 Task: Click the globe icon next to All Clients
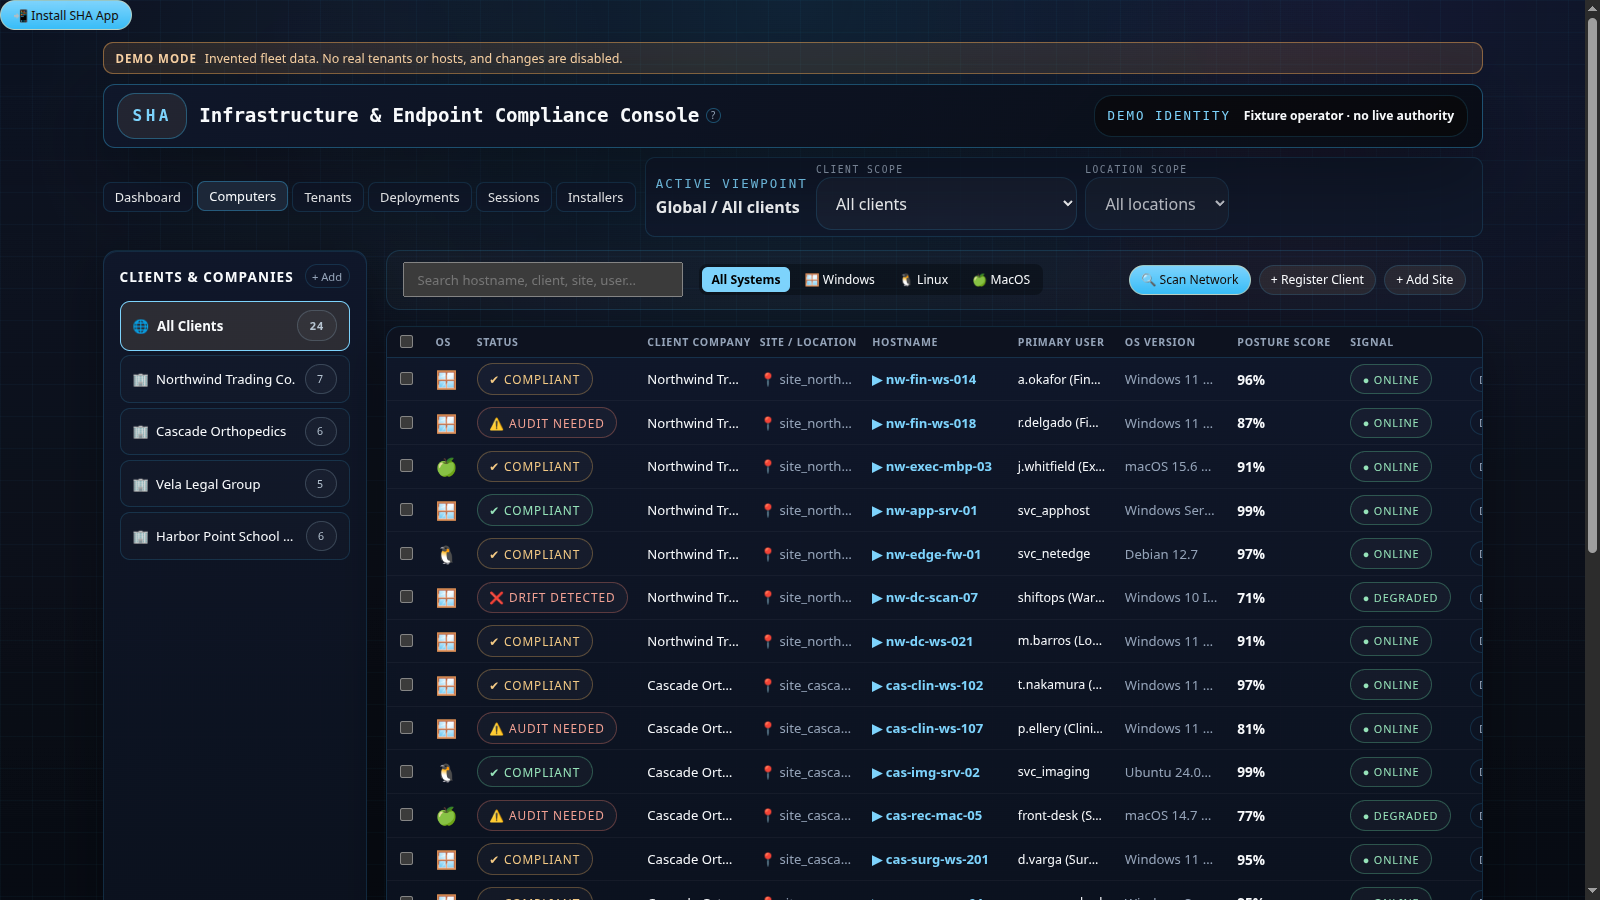coord(141,326)
